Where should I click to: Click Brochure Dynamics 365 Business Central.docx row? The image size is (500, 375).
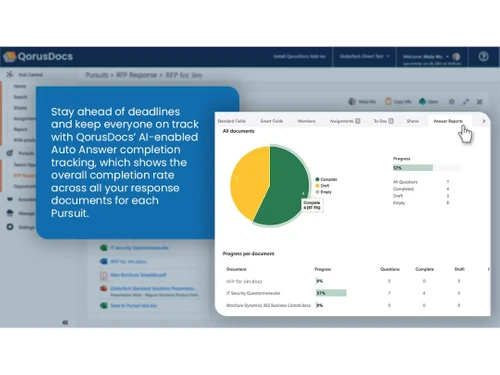click(268, 305)
